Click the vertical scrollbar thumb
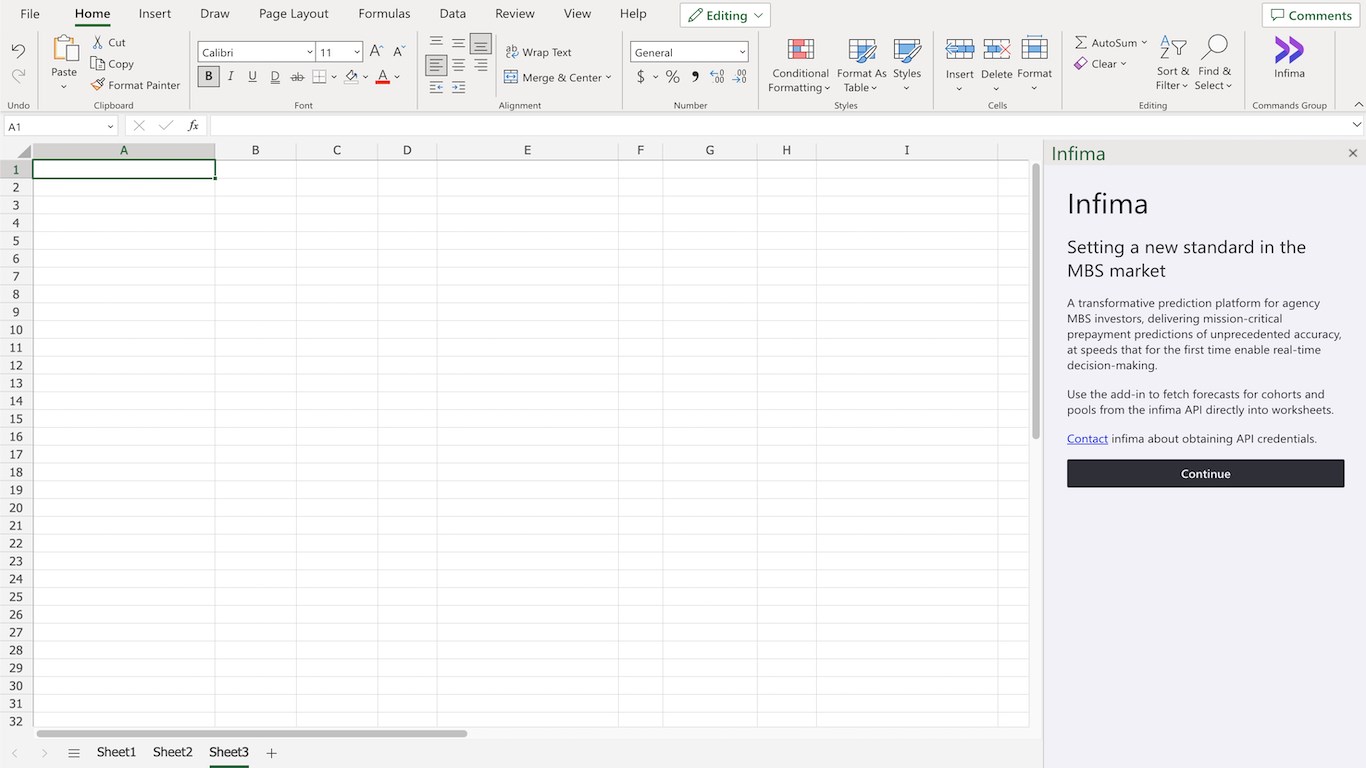 [1036, 300]
